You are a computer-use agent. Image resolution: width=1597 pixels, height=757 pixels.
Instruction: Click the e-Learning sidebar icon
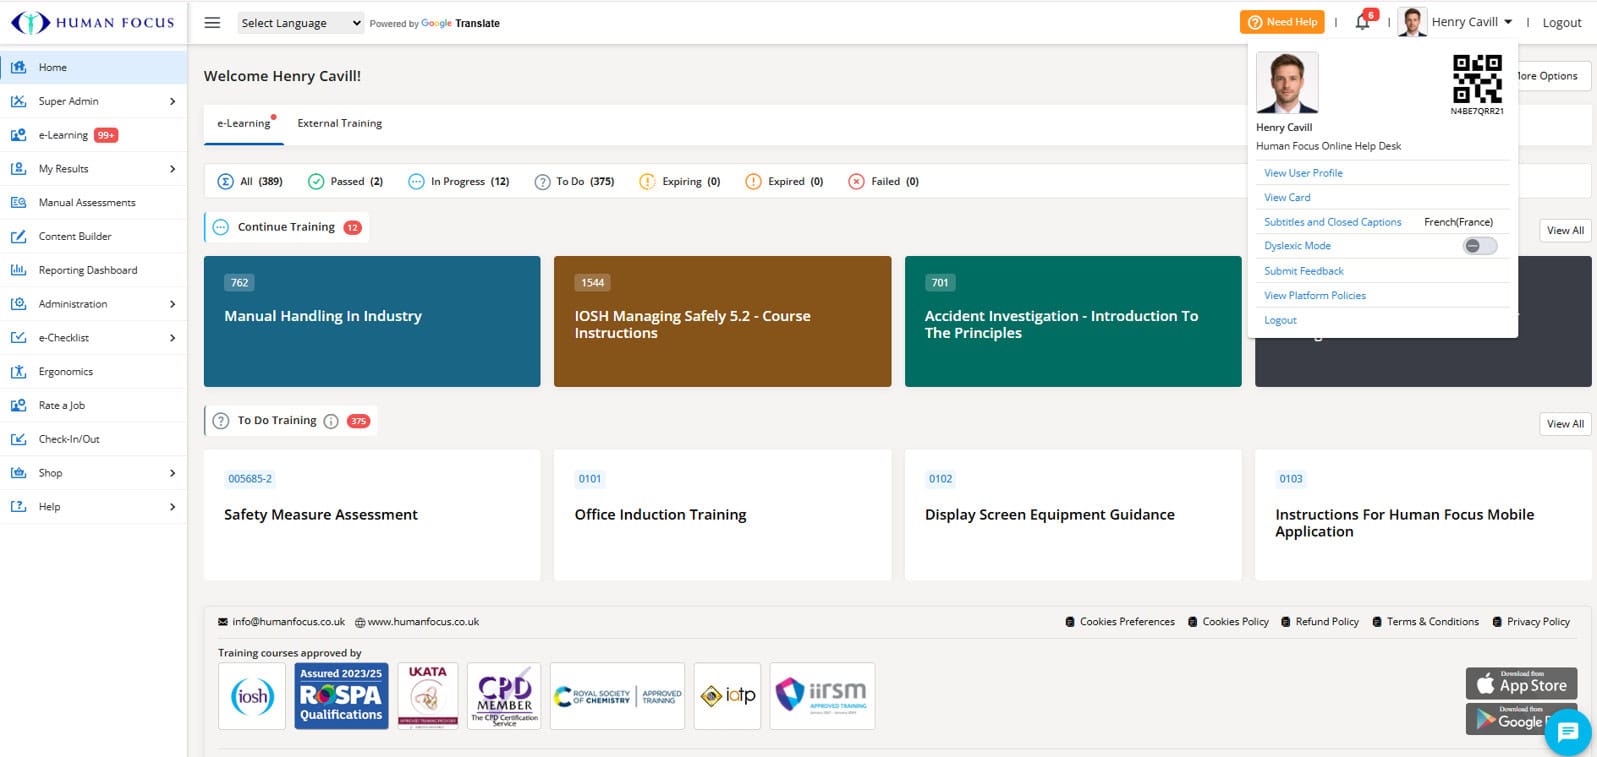pyautogui.click(x=18, y=135)
